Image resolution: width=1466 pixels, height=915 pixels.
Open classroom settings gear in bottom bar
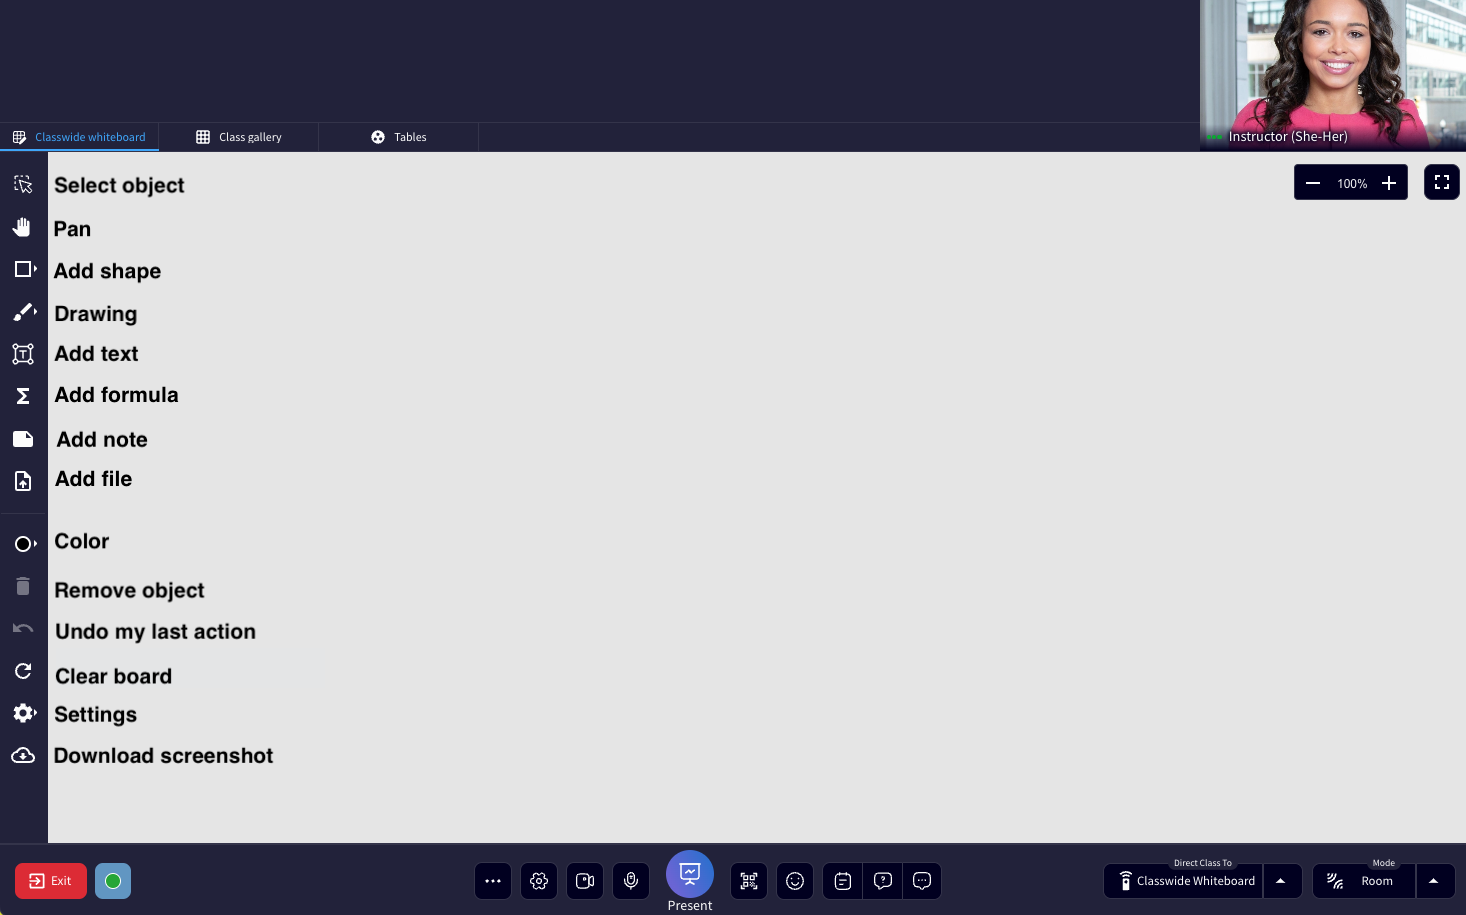point(539,881)
